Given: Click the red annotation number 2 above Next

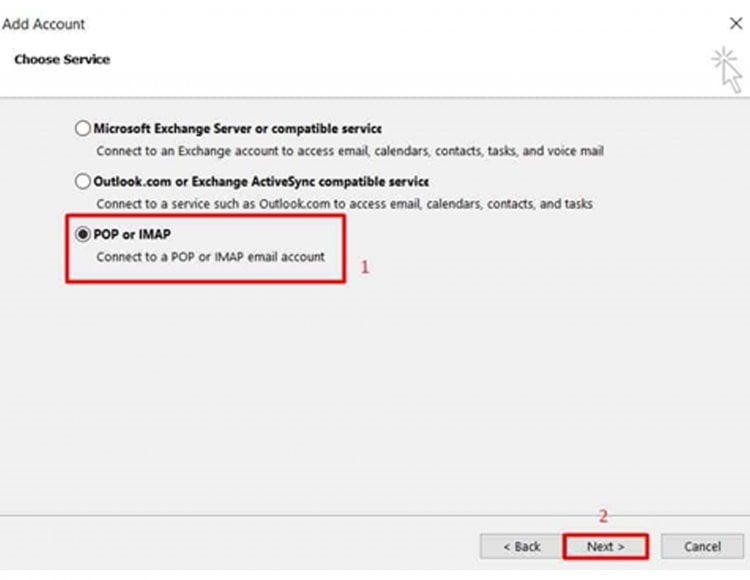Looking at the screenshot, I should coord(603,516).
